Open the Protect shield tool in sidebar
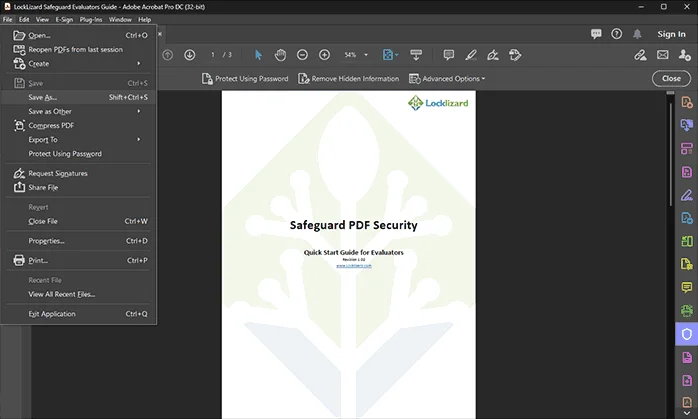698x419 pixels. (687, 334)
